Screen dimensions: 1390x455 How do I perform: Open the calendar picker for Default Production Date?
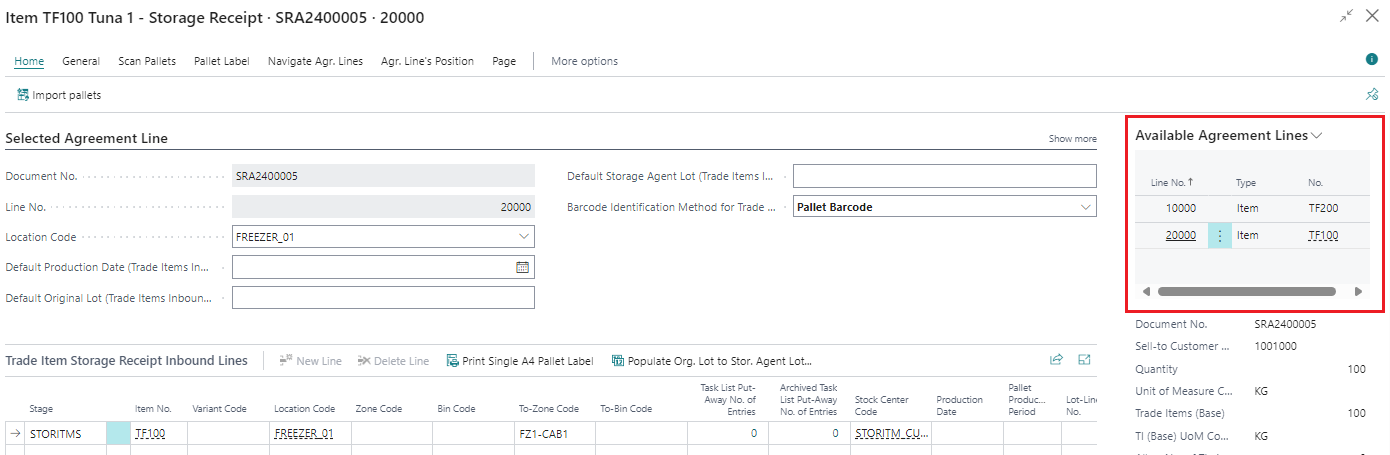click(x=522, y=267)
